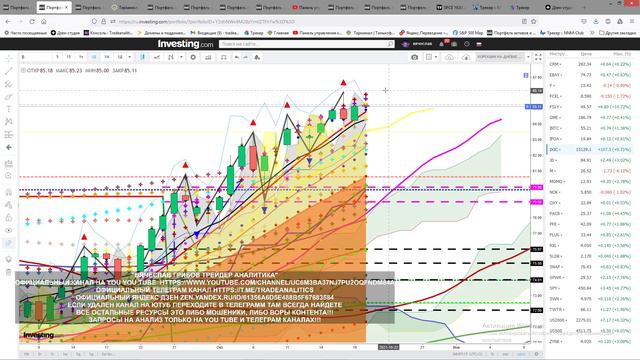Click the browser URL address bar
Image resolution: width=640 pixels, height=360 pixels.
tap(312, 22)
